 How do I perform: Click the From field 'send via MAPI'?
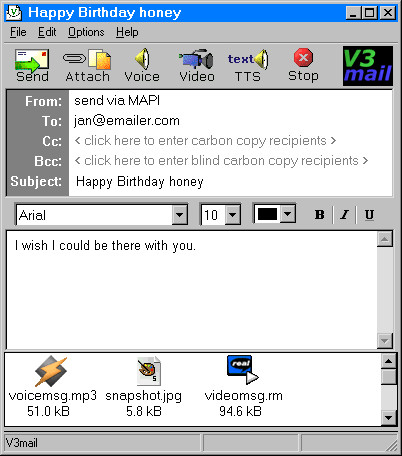(x=230, y=100)
